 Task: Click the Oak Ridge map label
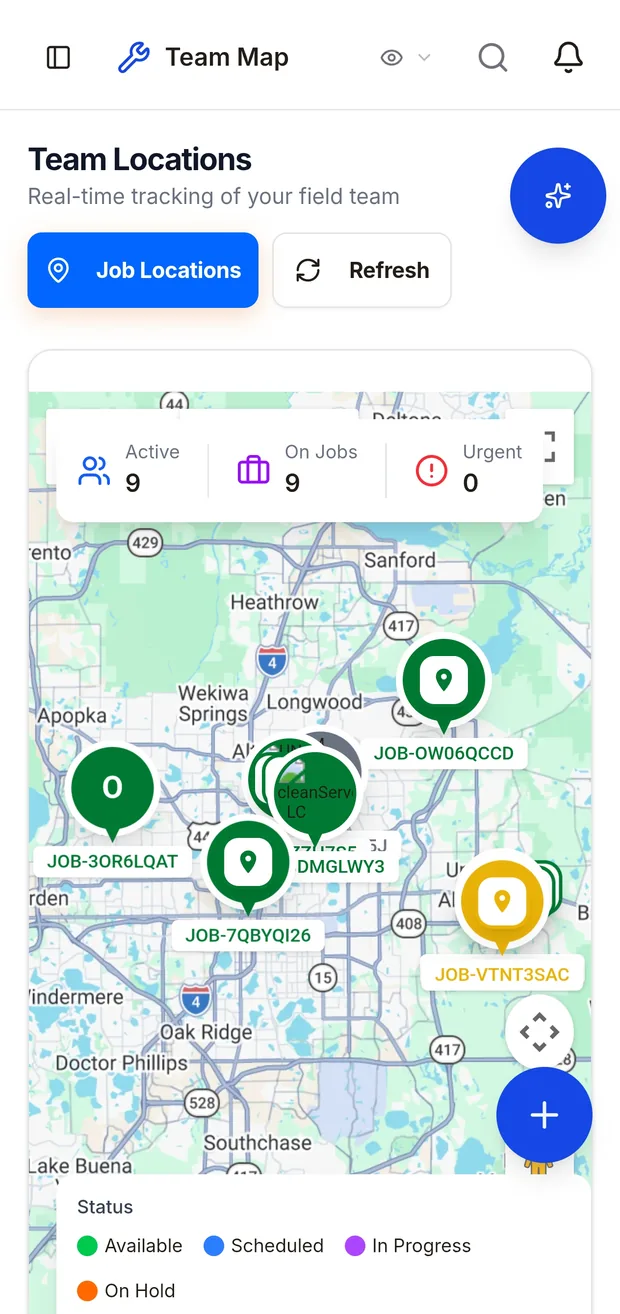pos(206,1032)
